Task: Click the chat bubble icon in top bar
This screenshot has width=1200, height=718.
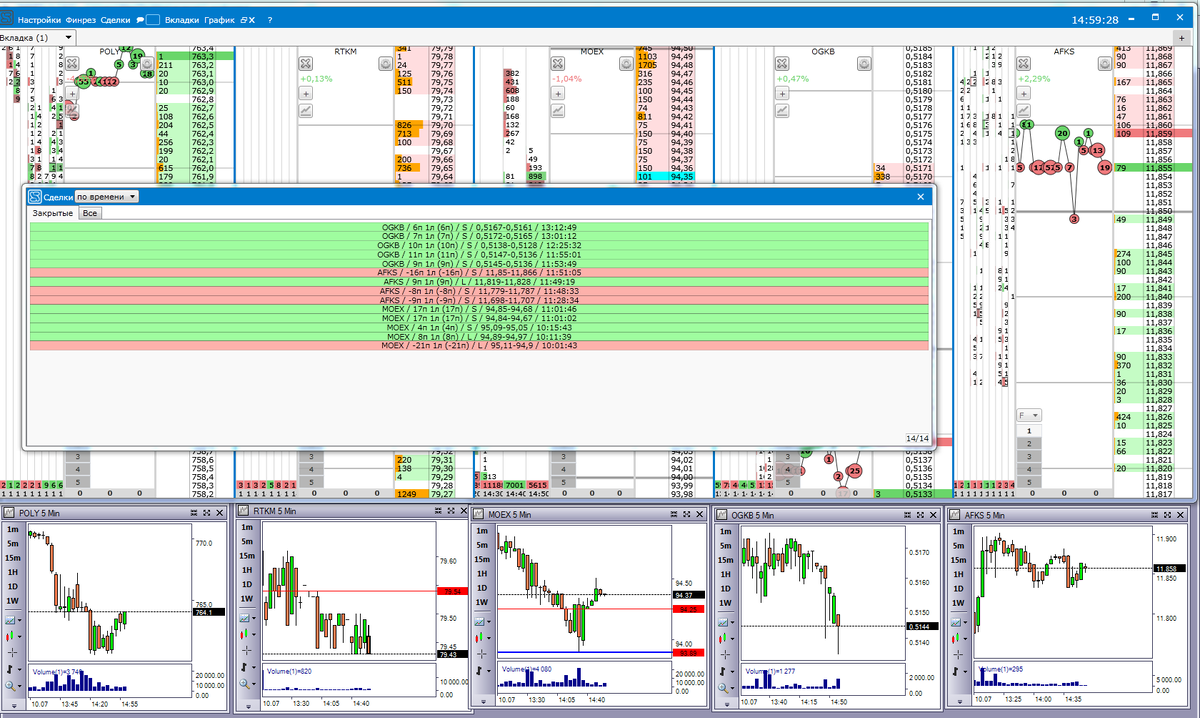Action: pos(141,20)
